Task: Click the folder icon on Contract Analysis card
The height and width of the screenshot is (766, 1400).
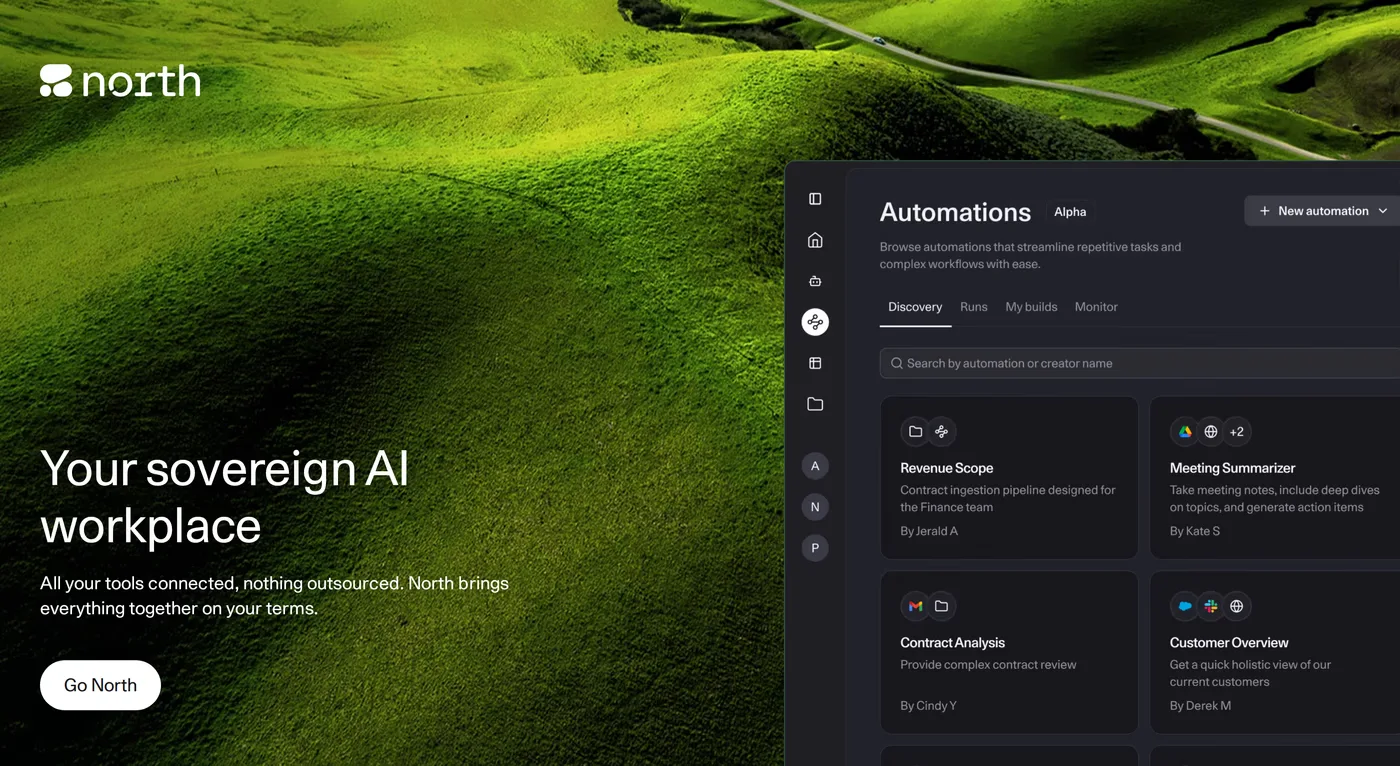Action: point(941,606)
